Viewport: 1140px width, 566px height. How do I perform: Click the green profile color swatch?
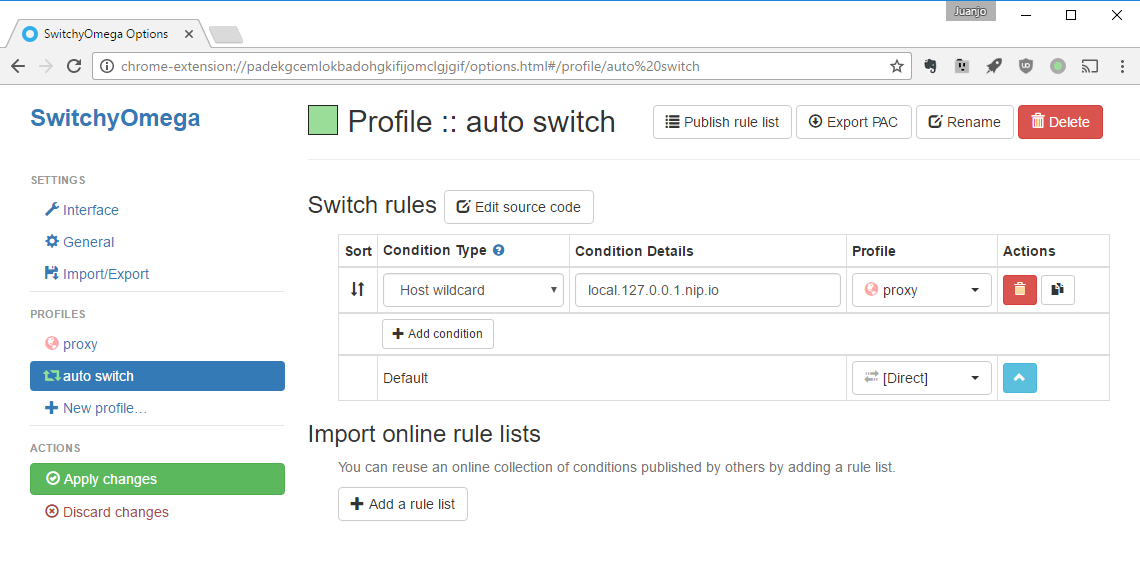[323, 121]
